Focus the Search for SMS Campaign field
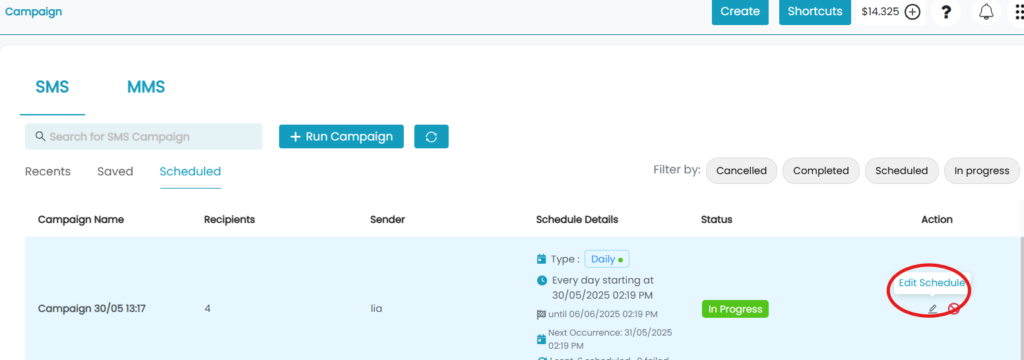Image resolution: width=1024 pixels, height=360 pixels. [x=144, y=137]
